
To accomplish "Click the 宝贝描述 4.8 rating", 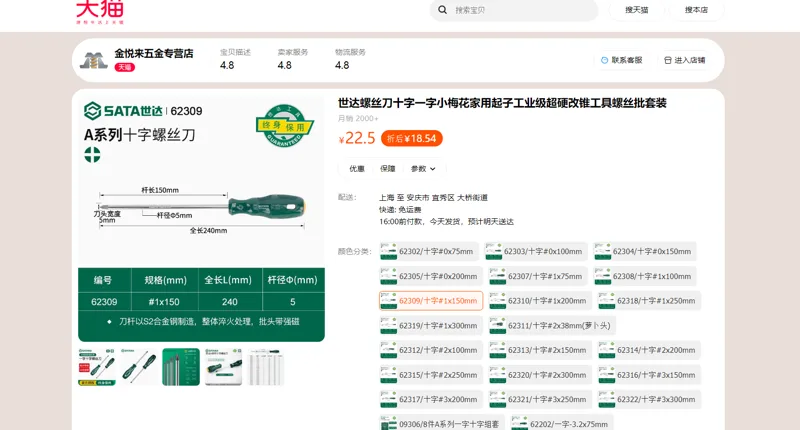I will 235,59.
